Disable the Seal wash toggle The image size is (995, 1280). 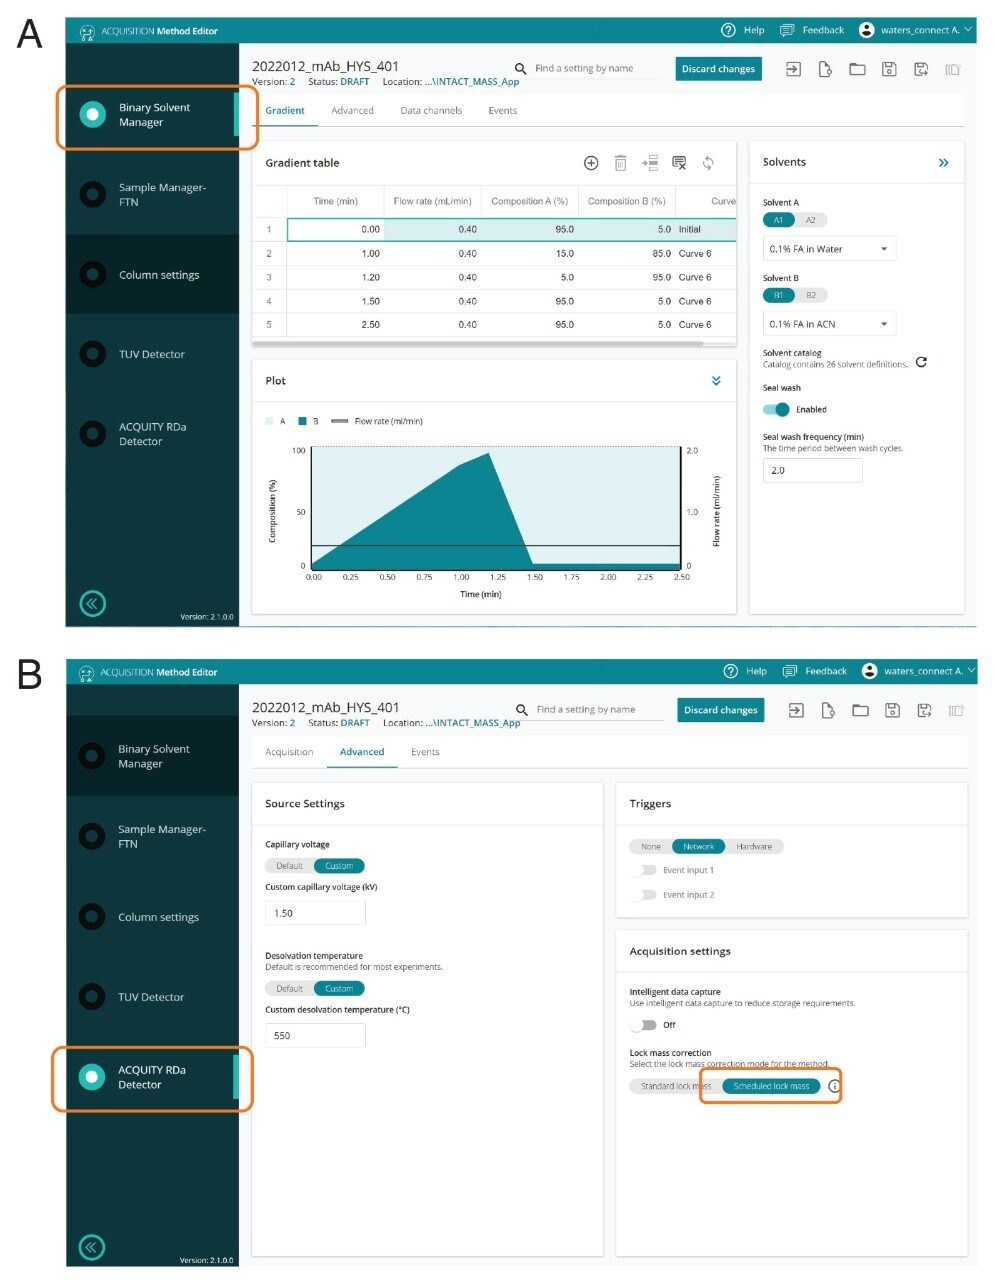point(777,409)
